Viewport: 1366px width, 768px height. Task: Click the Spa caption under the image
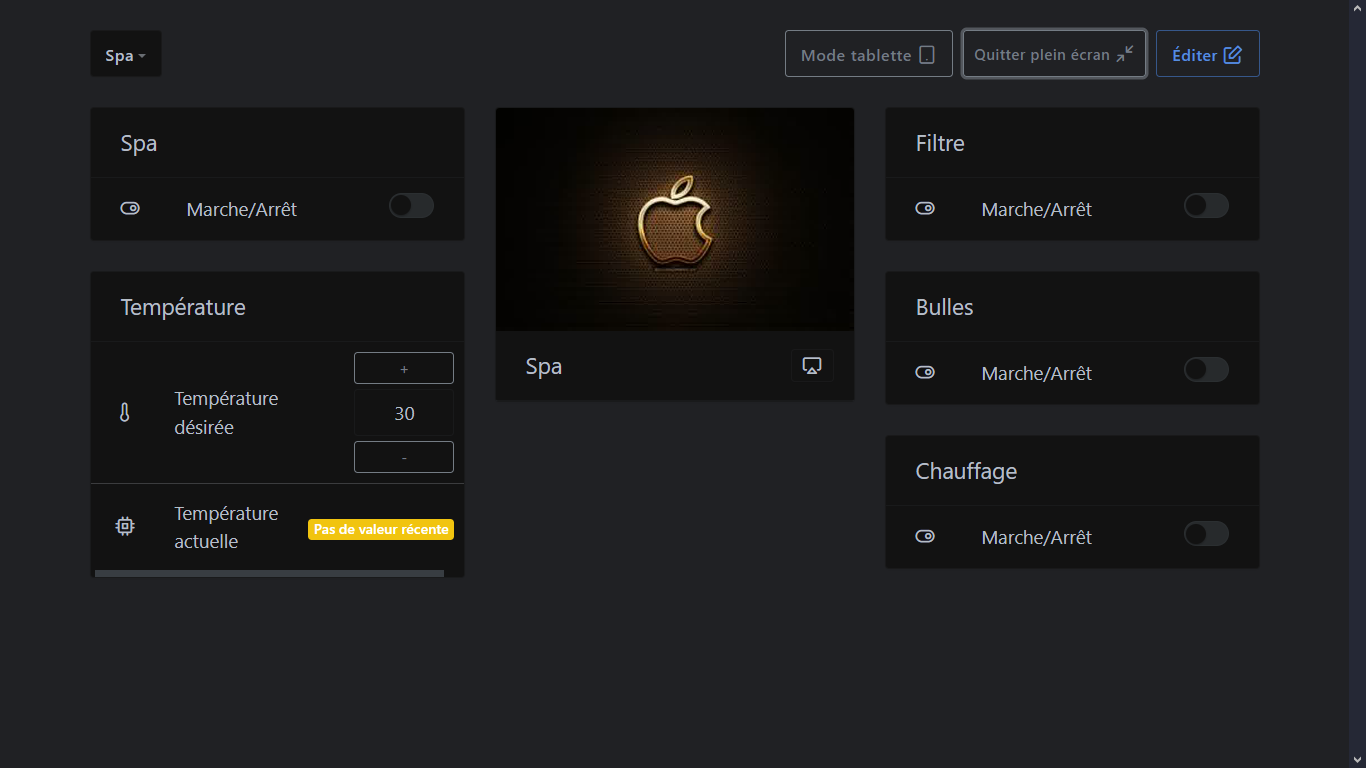coord(544,367)
